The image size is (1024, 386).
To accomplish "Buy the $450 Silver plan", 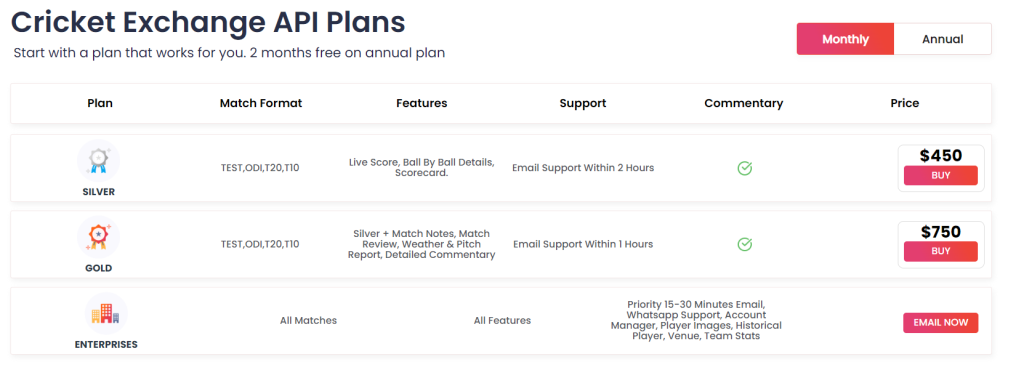I will point(940,176).
